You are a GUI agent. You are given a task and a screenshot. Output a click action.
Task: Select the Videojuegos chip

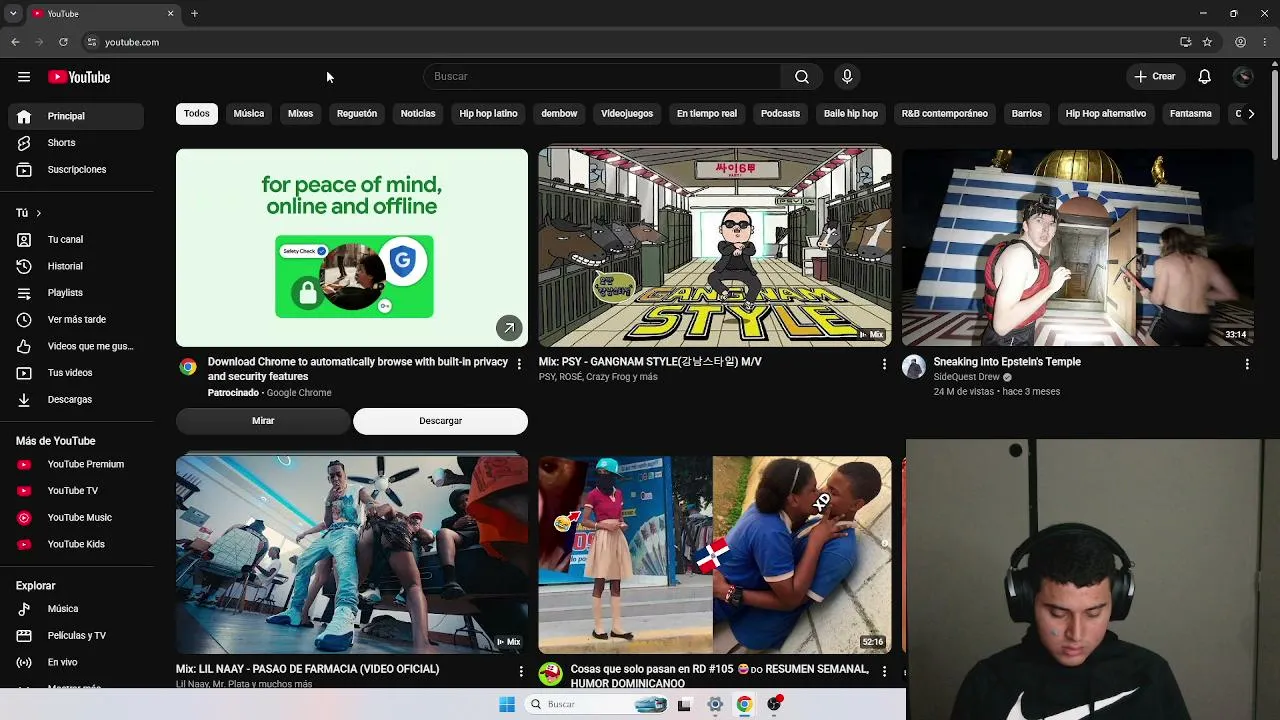click(x=627, y=114)
